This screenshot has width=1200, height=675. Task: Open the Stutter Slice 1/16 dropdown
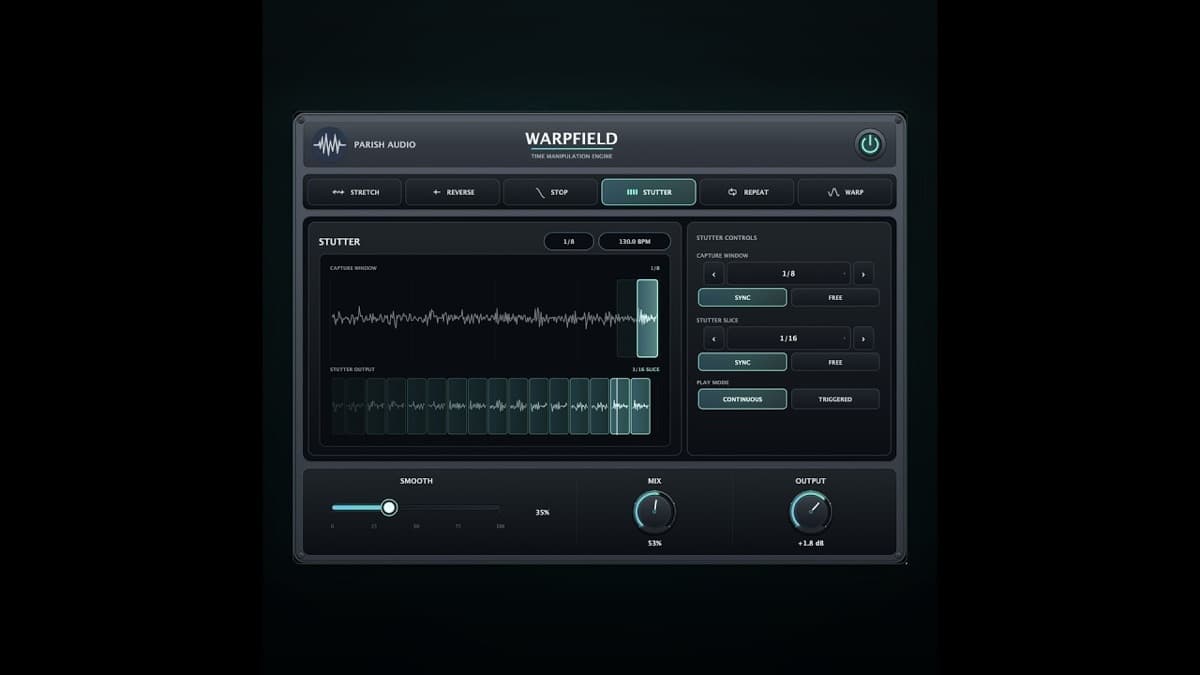pos(788,338)
